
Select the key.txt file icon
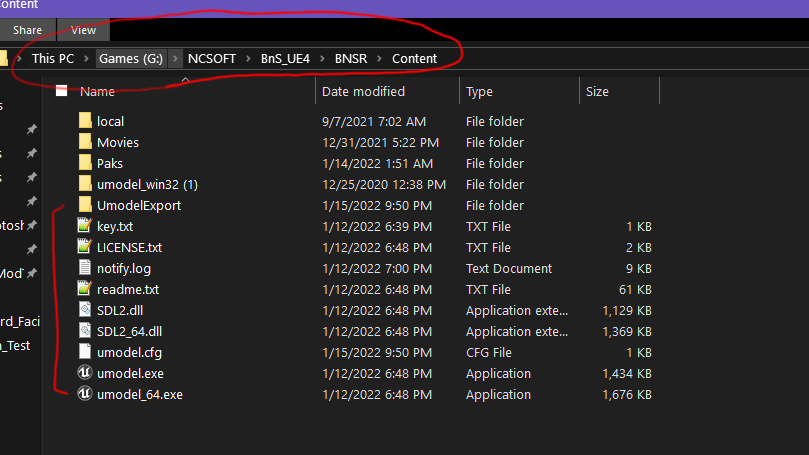tap(85, 225)
